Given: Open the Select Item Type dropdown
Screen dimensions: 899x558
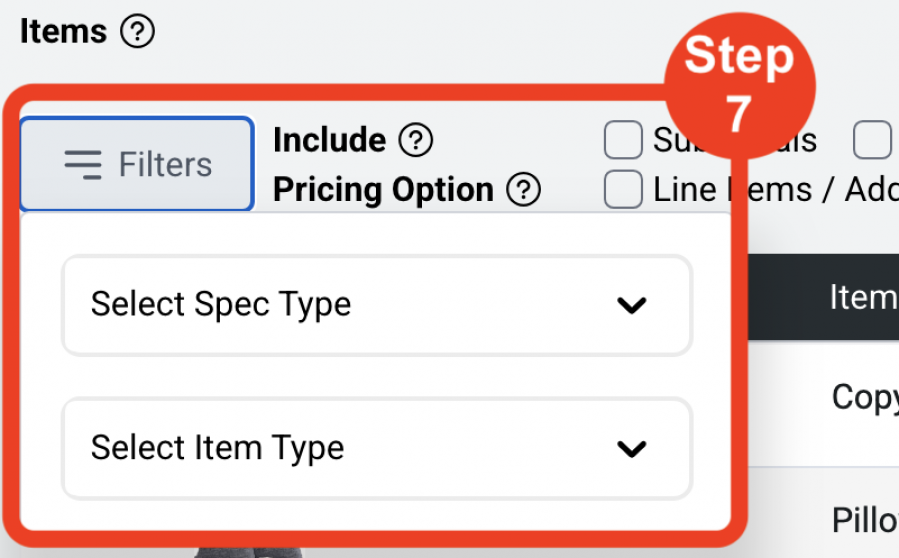Looking at the screenshot, I should (x=377, y=448).
